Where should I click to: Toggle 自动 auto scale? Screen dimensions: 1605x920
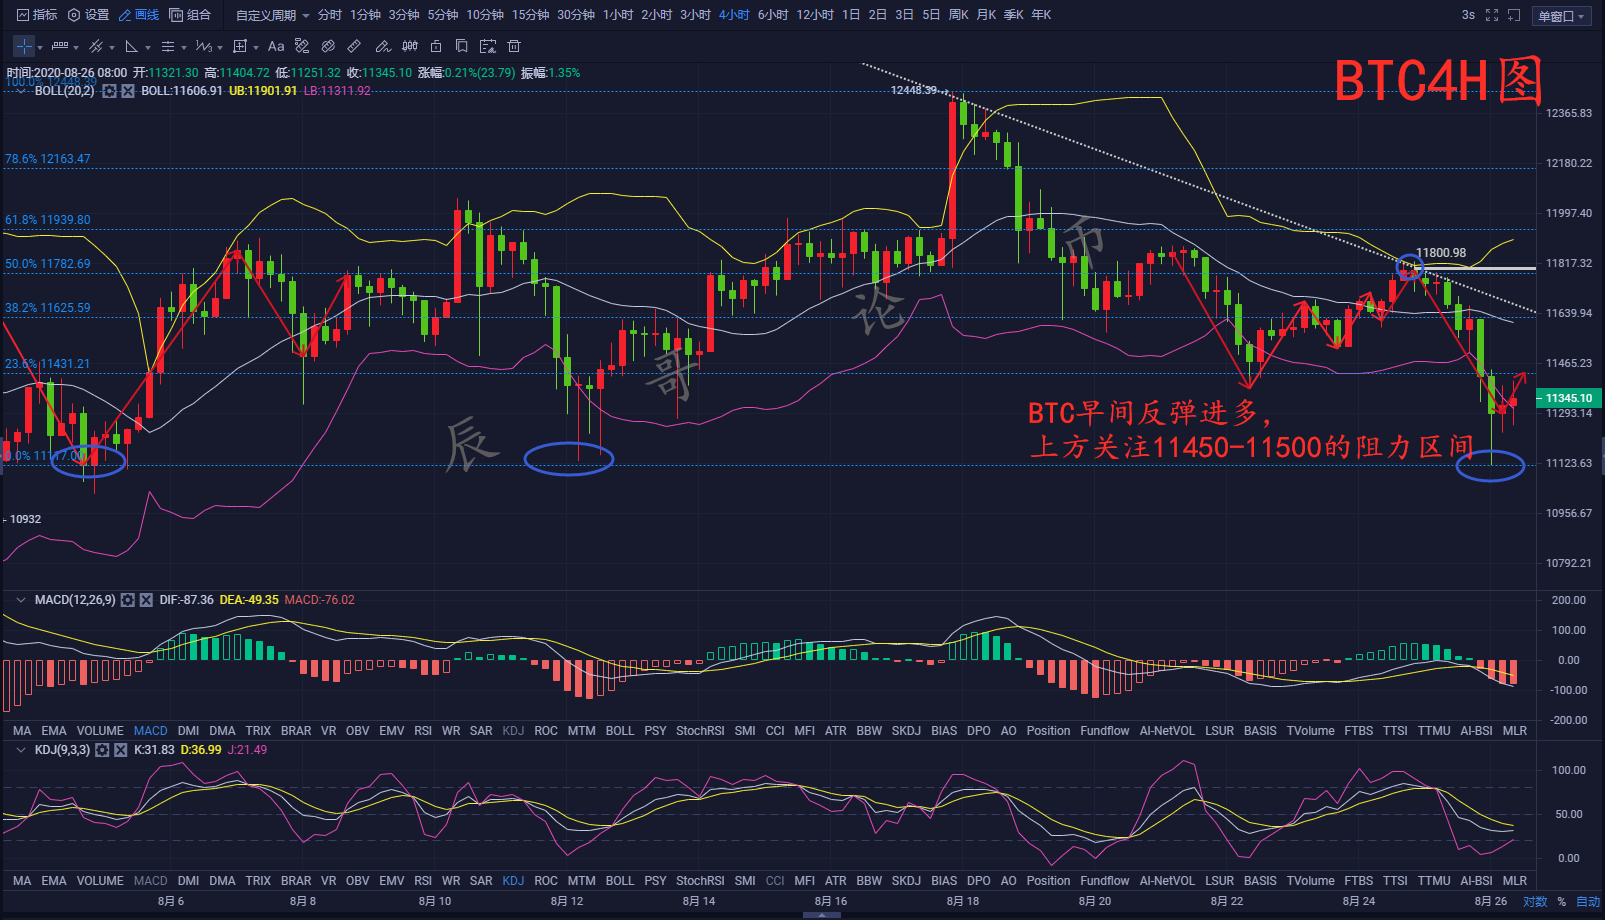tap(1588, 902)
